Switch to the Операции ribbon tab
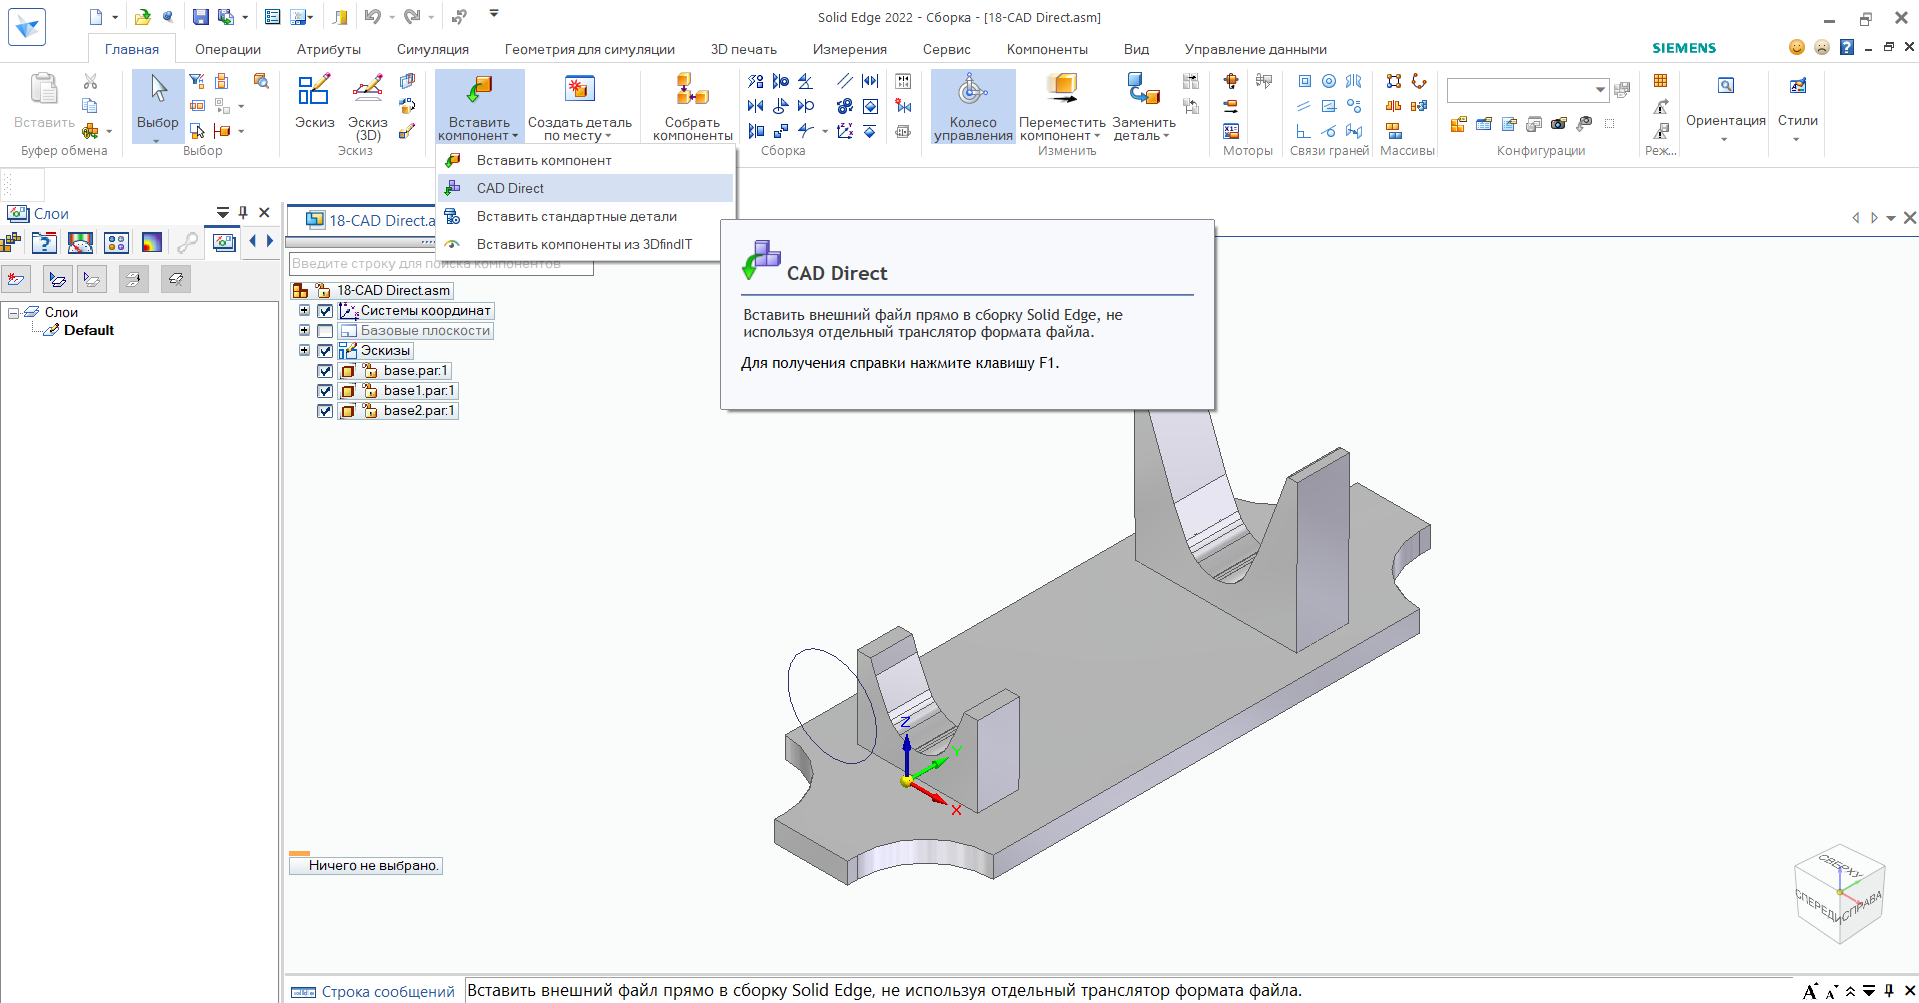The image size is (1919, 1003). pyautogui.click(x=228, y=49)
